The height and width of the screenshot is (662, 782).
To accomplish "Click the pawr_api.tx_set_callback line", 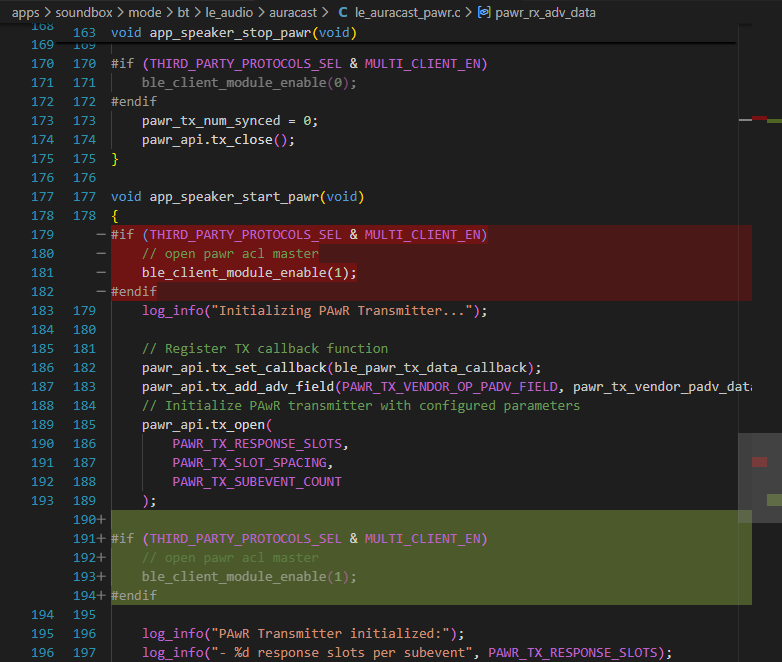I will (342, 368).
